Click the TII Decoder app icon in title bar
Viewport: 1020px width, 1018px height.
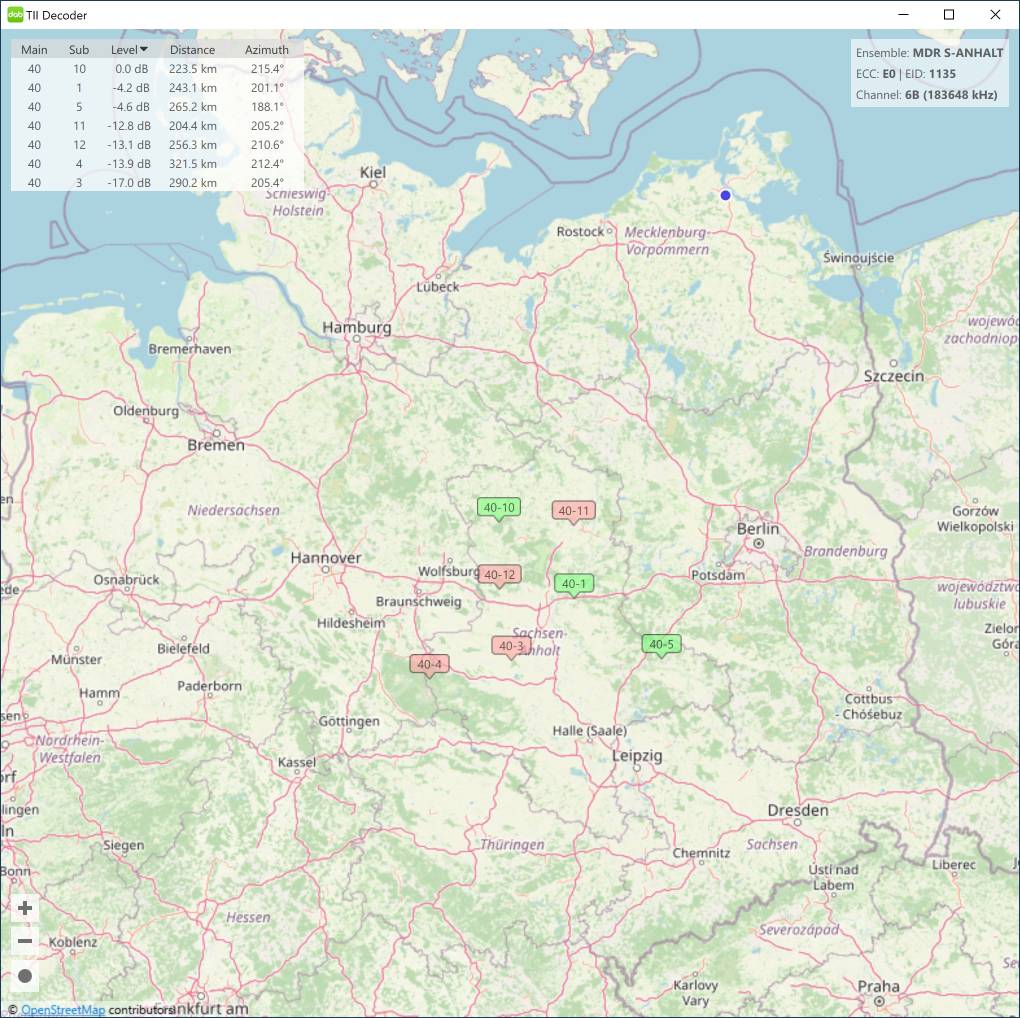coord(15,15)
